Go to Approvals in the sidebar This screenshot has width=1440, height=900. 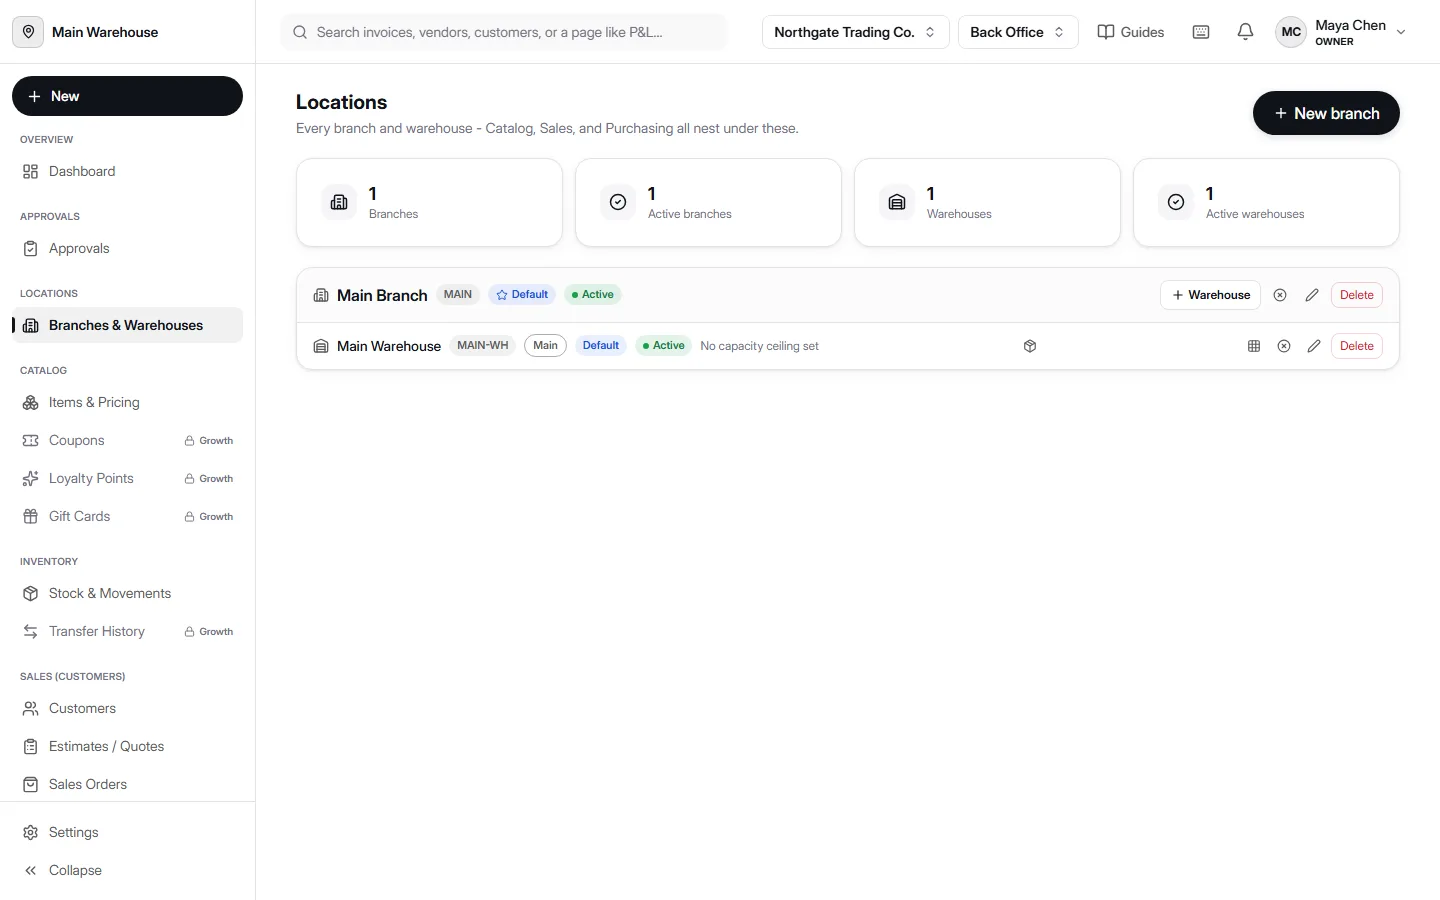tap(127, 248)
